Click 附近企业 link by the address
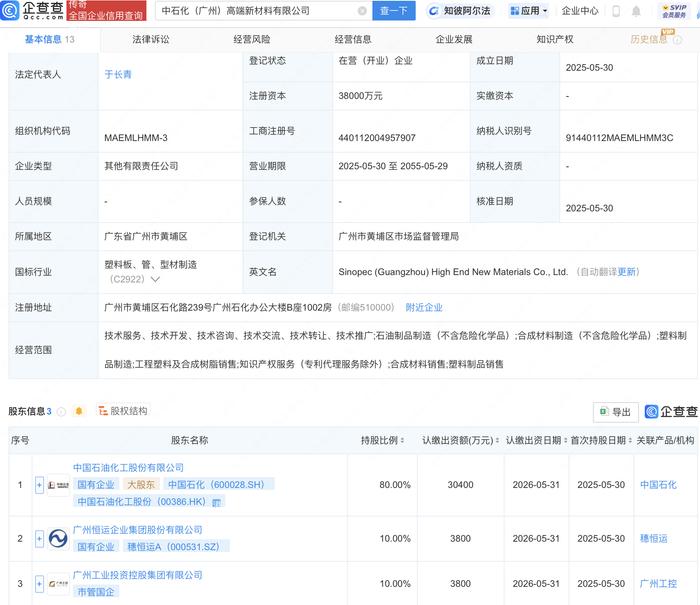Screen dimensions: 700x605 424,308
